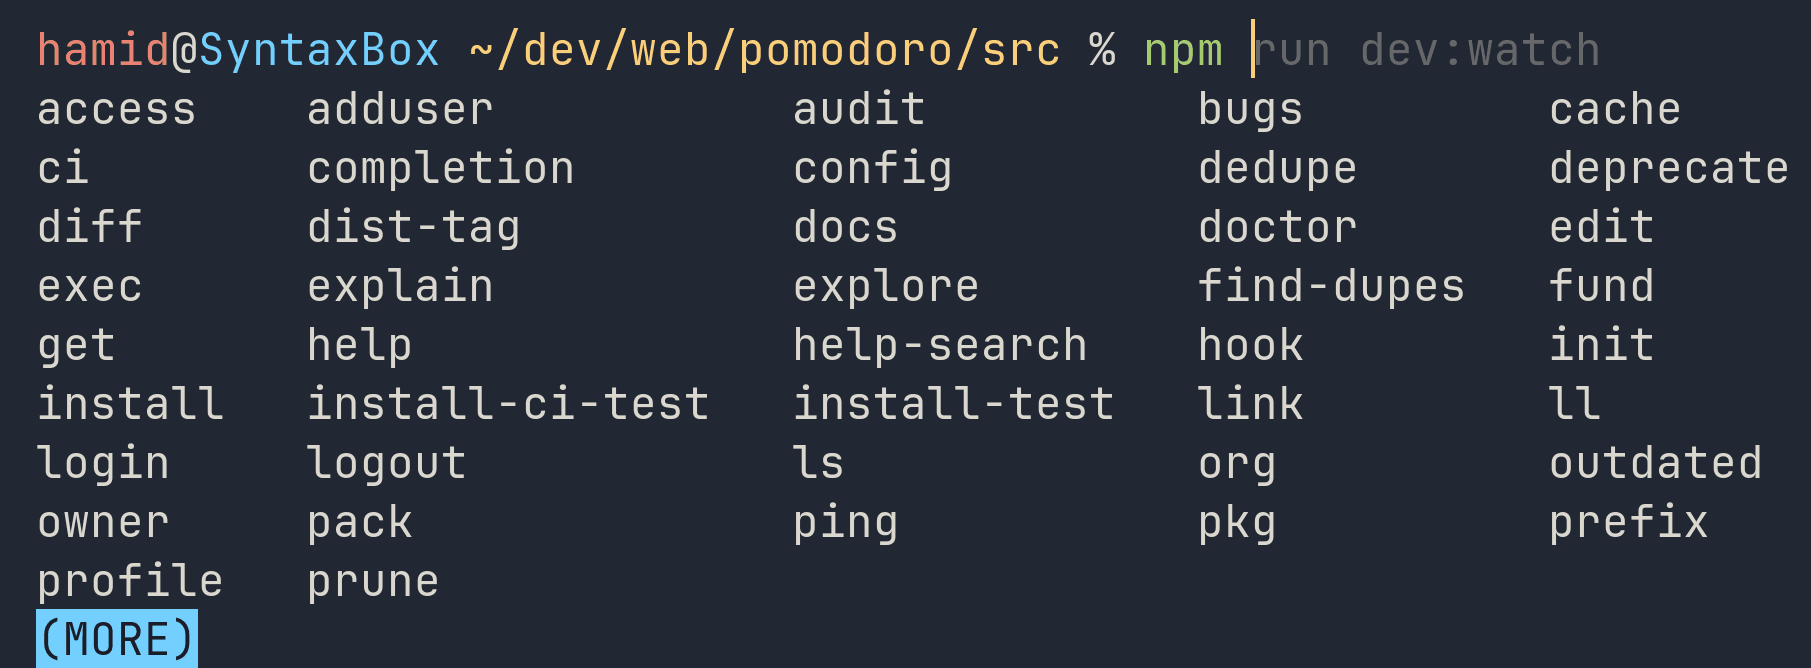Click the path ~/dev/web/pomodoro/src in the prompt
Screen dimensions: 1811x668
pyautogui.click(x=765, y=51)
